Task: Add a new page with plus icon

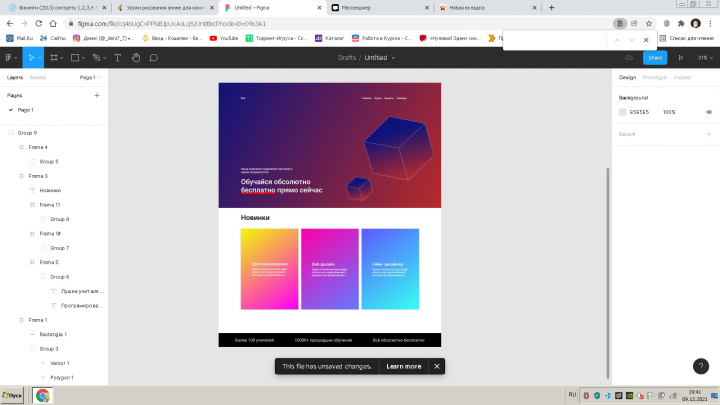Action: tap(97, 96)
